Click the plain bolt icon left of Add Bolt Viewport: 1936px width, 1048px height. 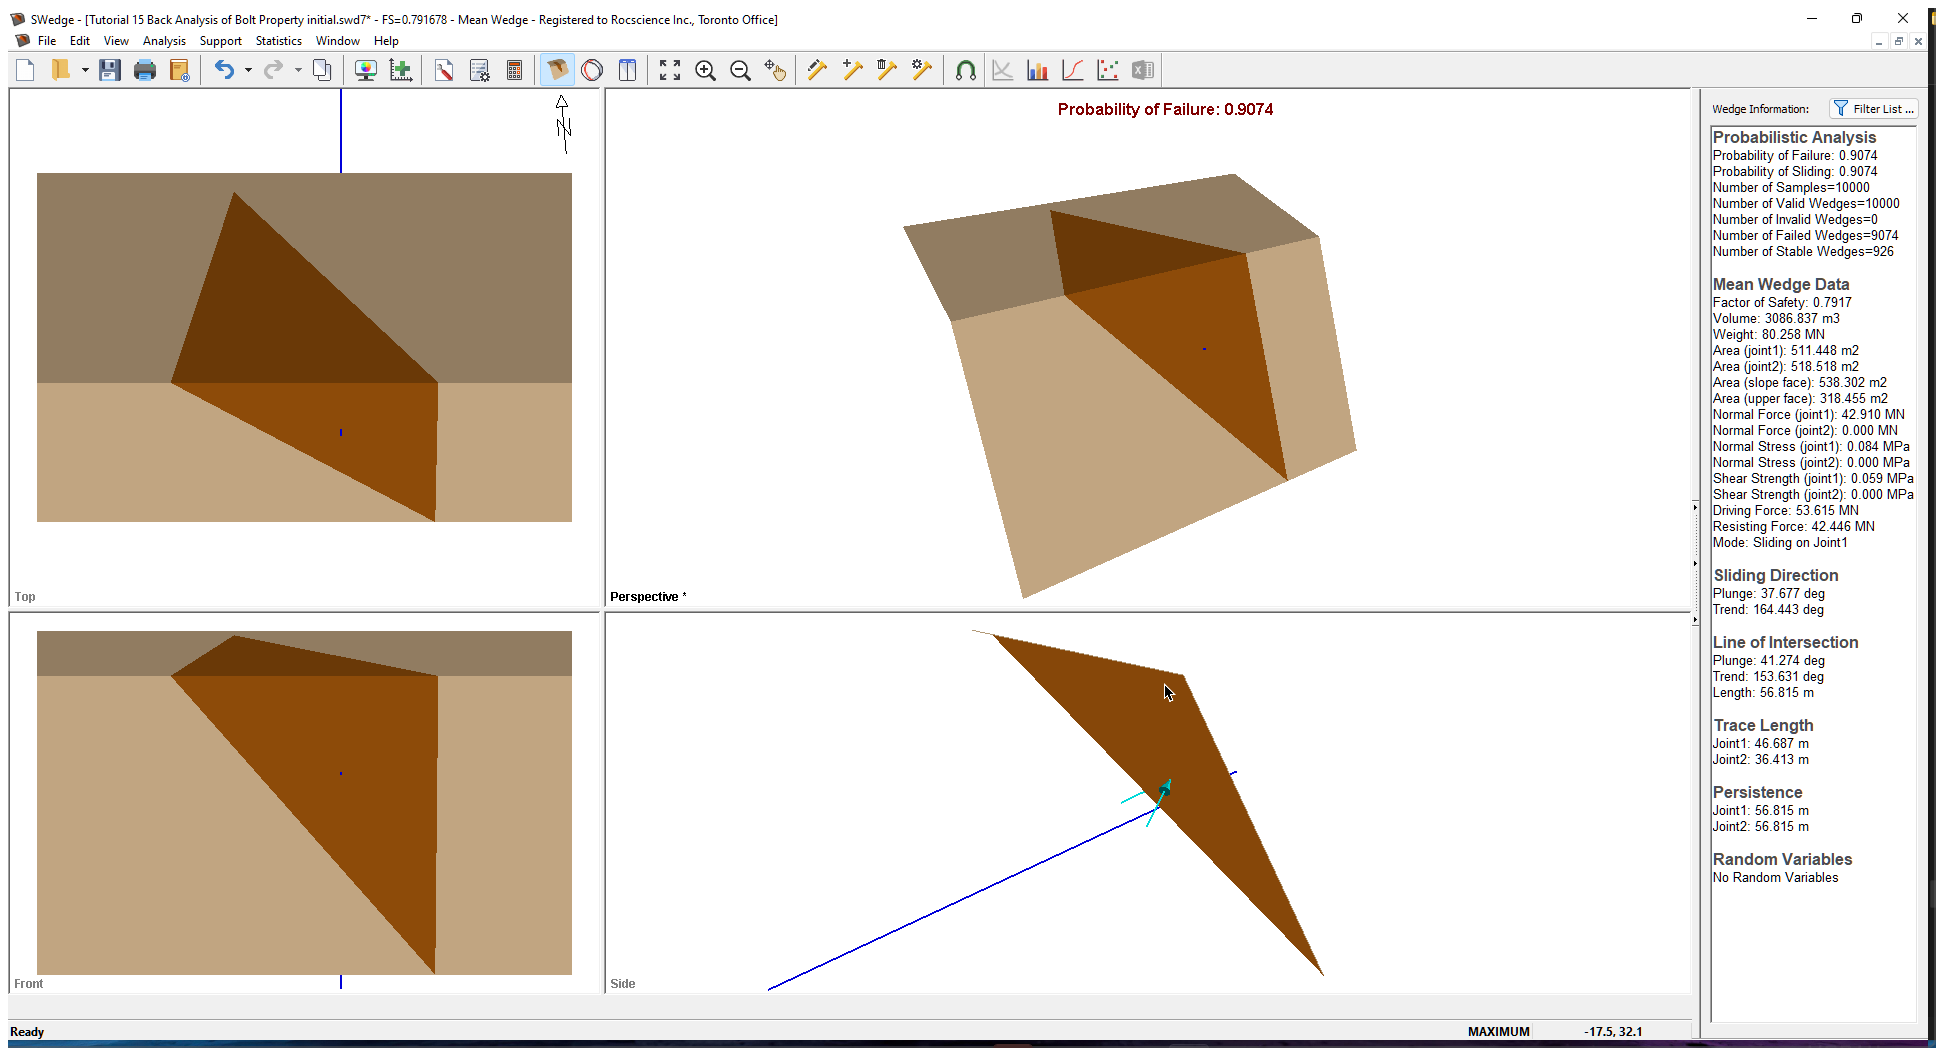pyautogui.click(x=818, y=70)
